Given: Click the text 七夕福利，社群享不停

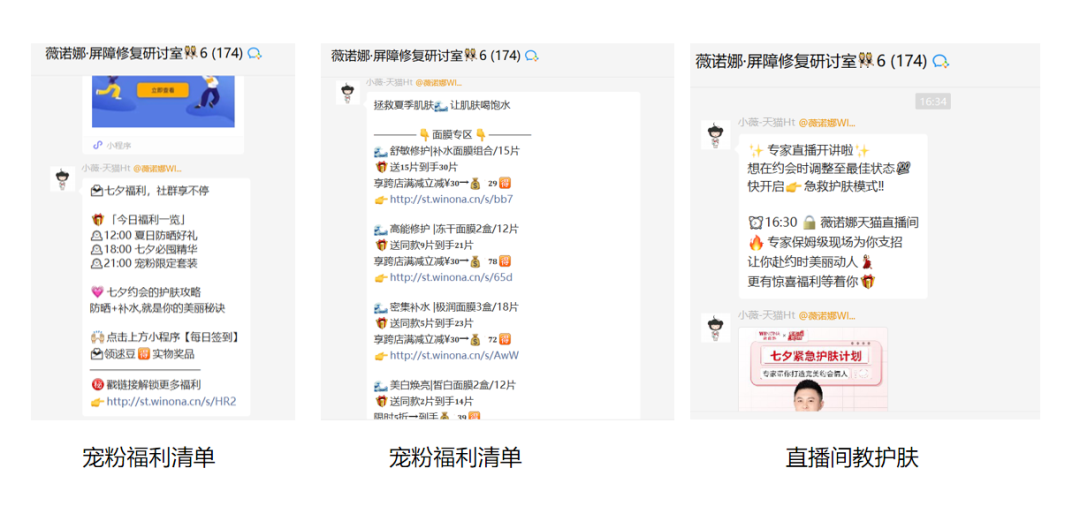Looking at the screenshot, I should [156, 191].
